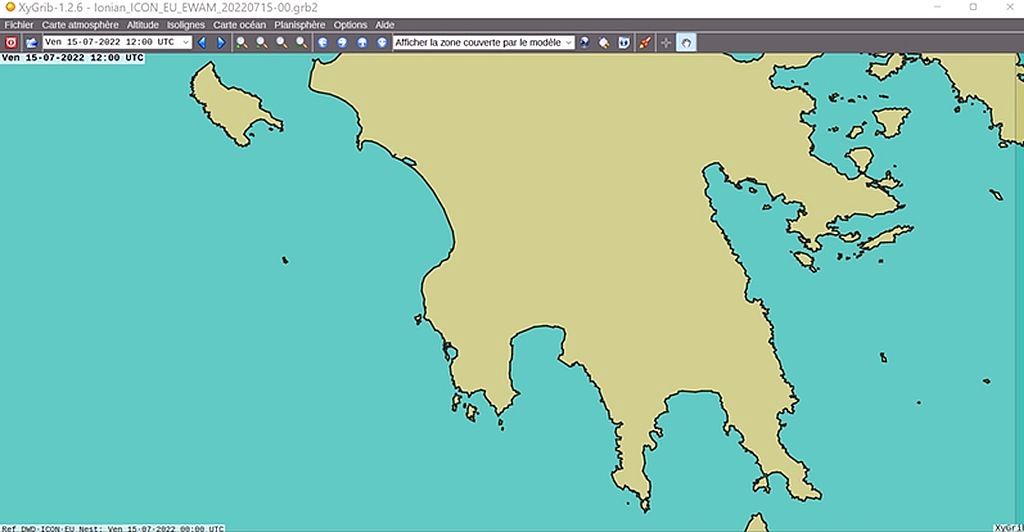Go to previous forecast time arrow

(x=203, y=43)
